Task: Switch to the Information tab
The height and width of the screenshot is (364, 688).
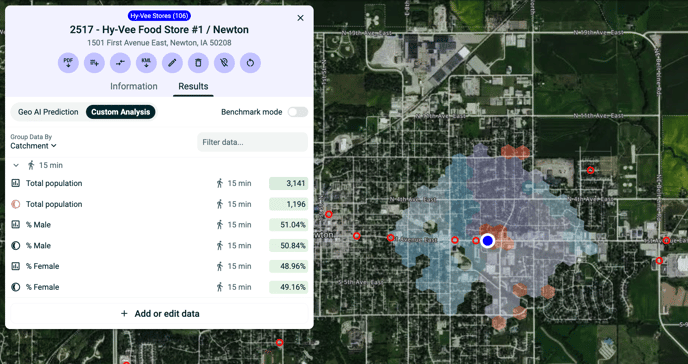Action: click(134, 86)
